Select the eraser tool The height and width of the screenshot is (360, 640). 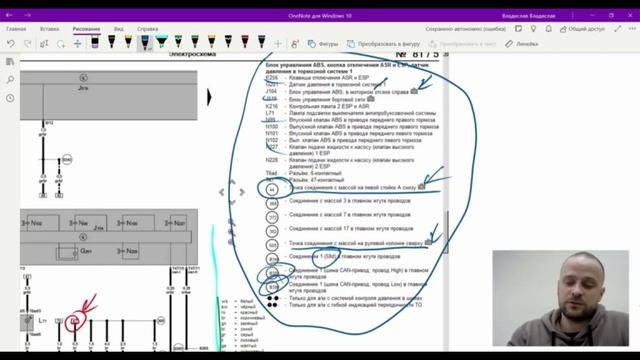[x=95, y=42]
